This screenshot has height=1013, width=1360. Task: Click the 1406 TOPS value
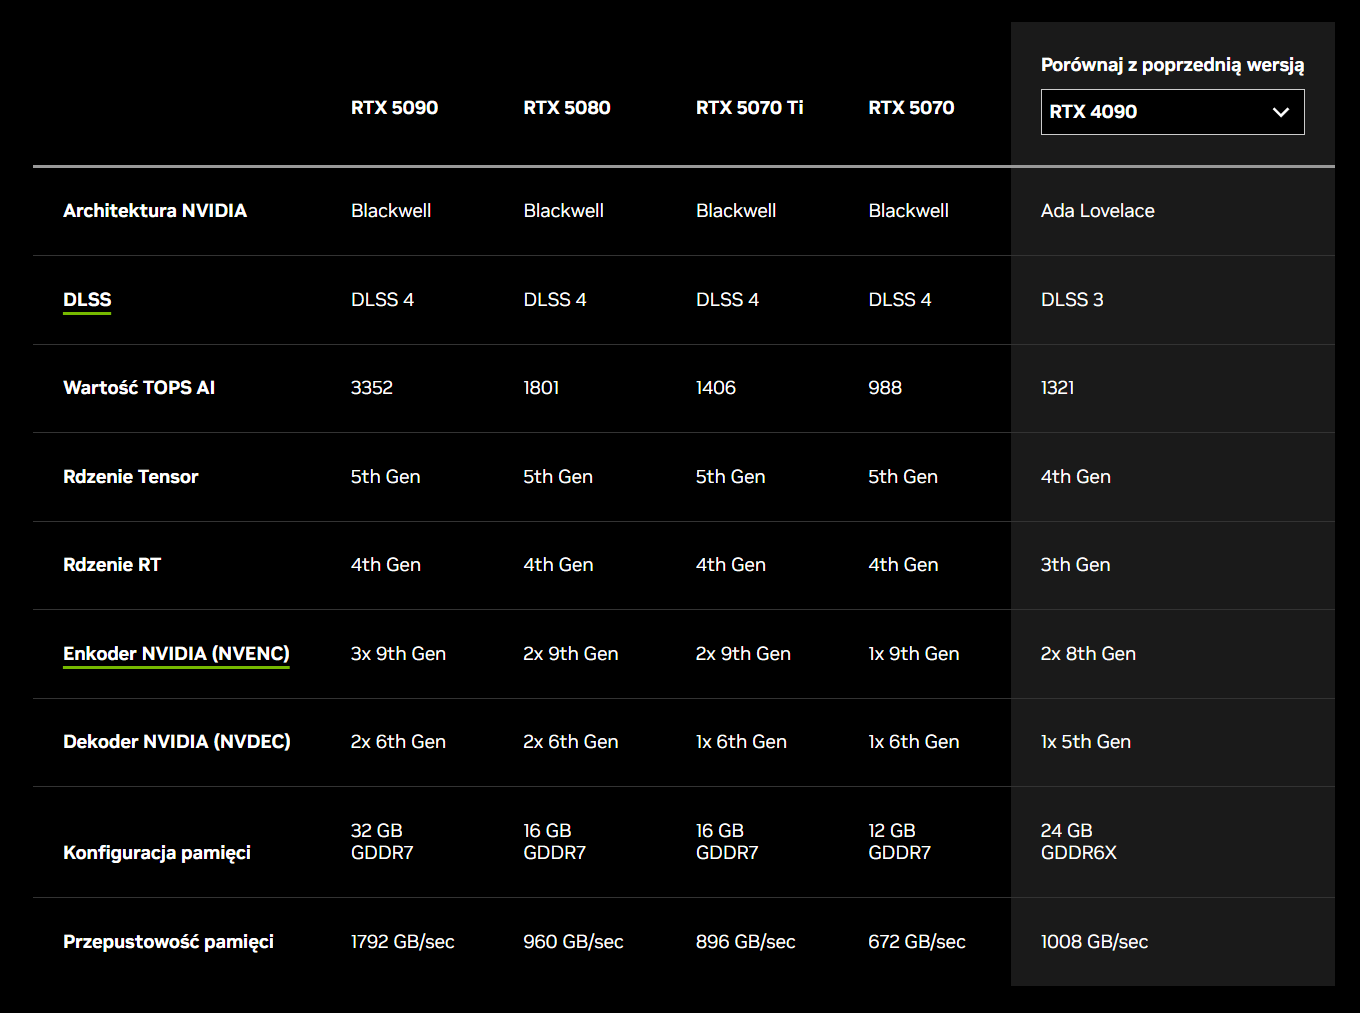pyautogui.click(x=716, y=388)
